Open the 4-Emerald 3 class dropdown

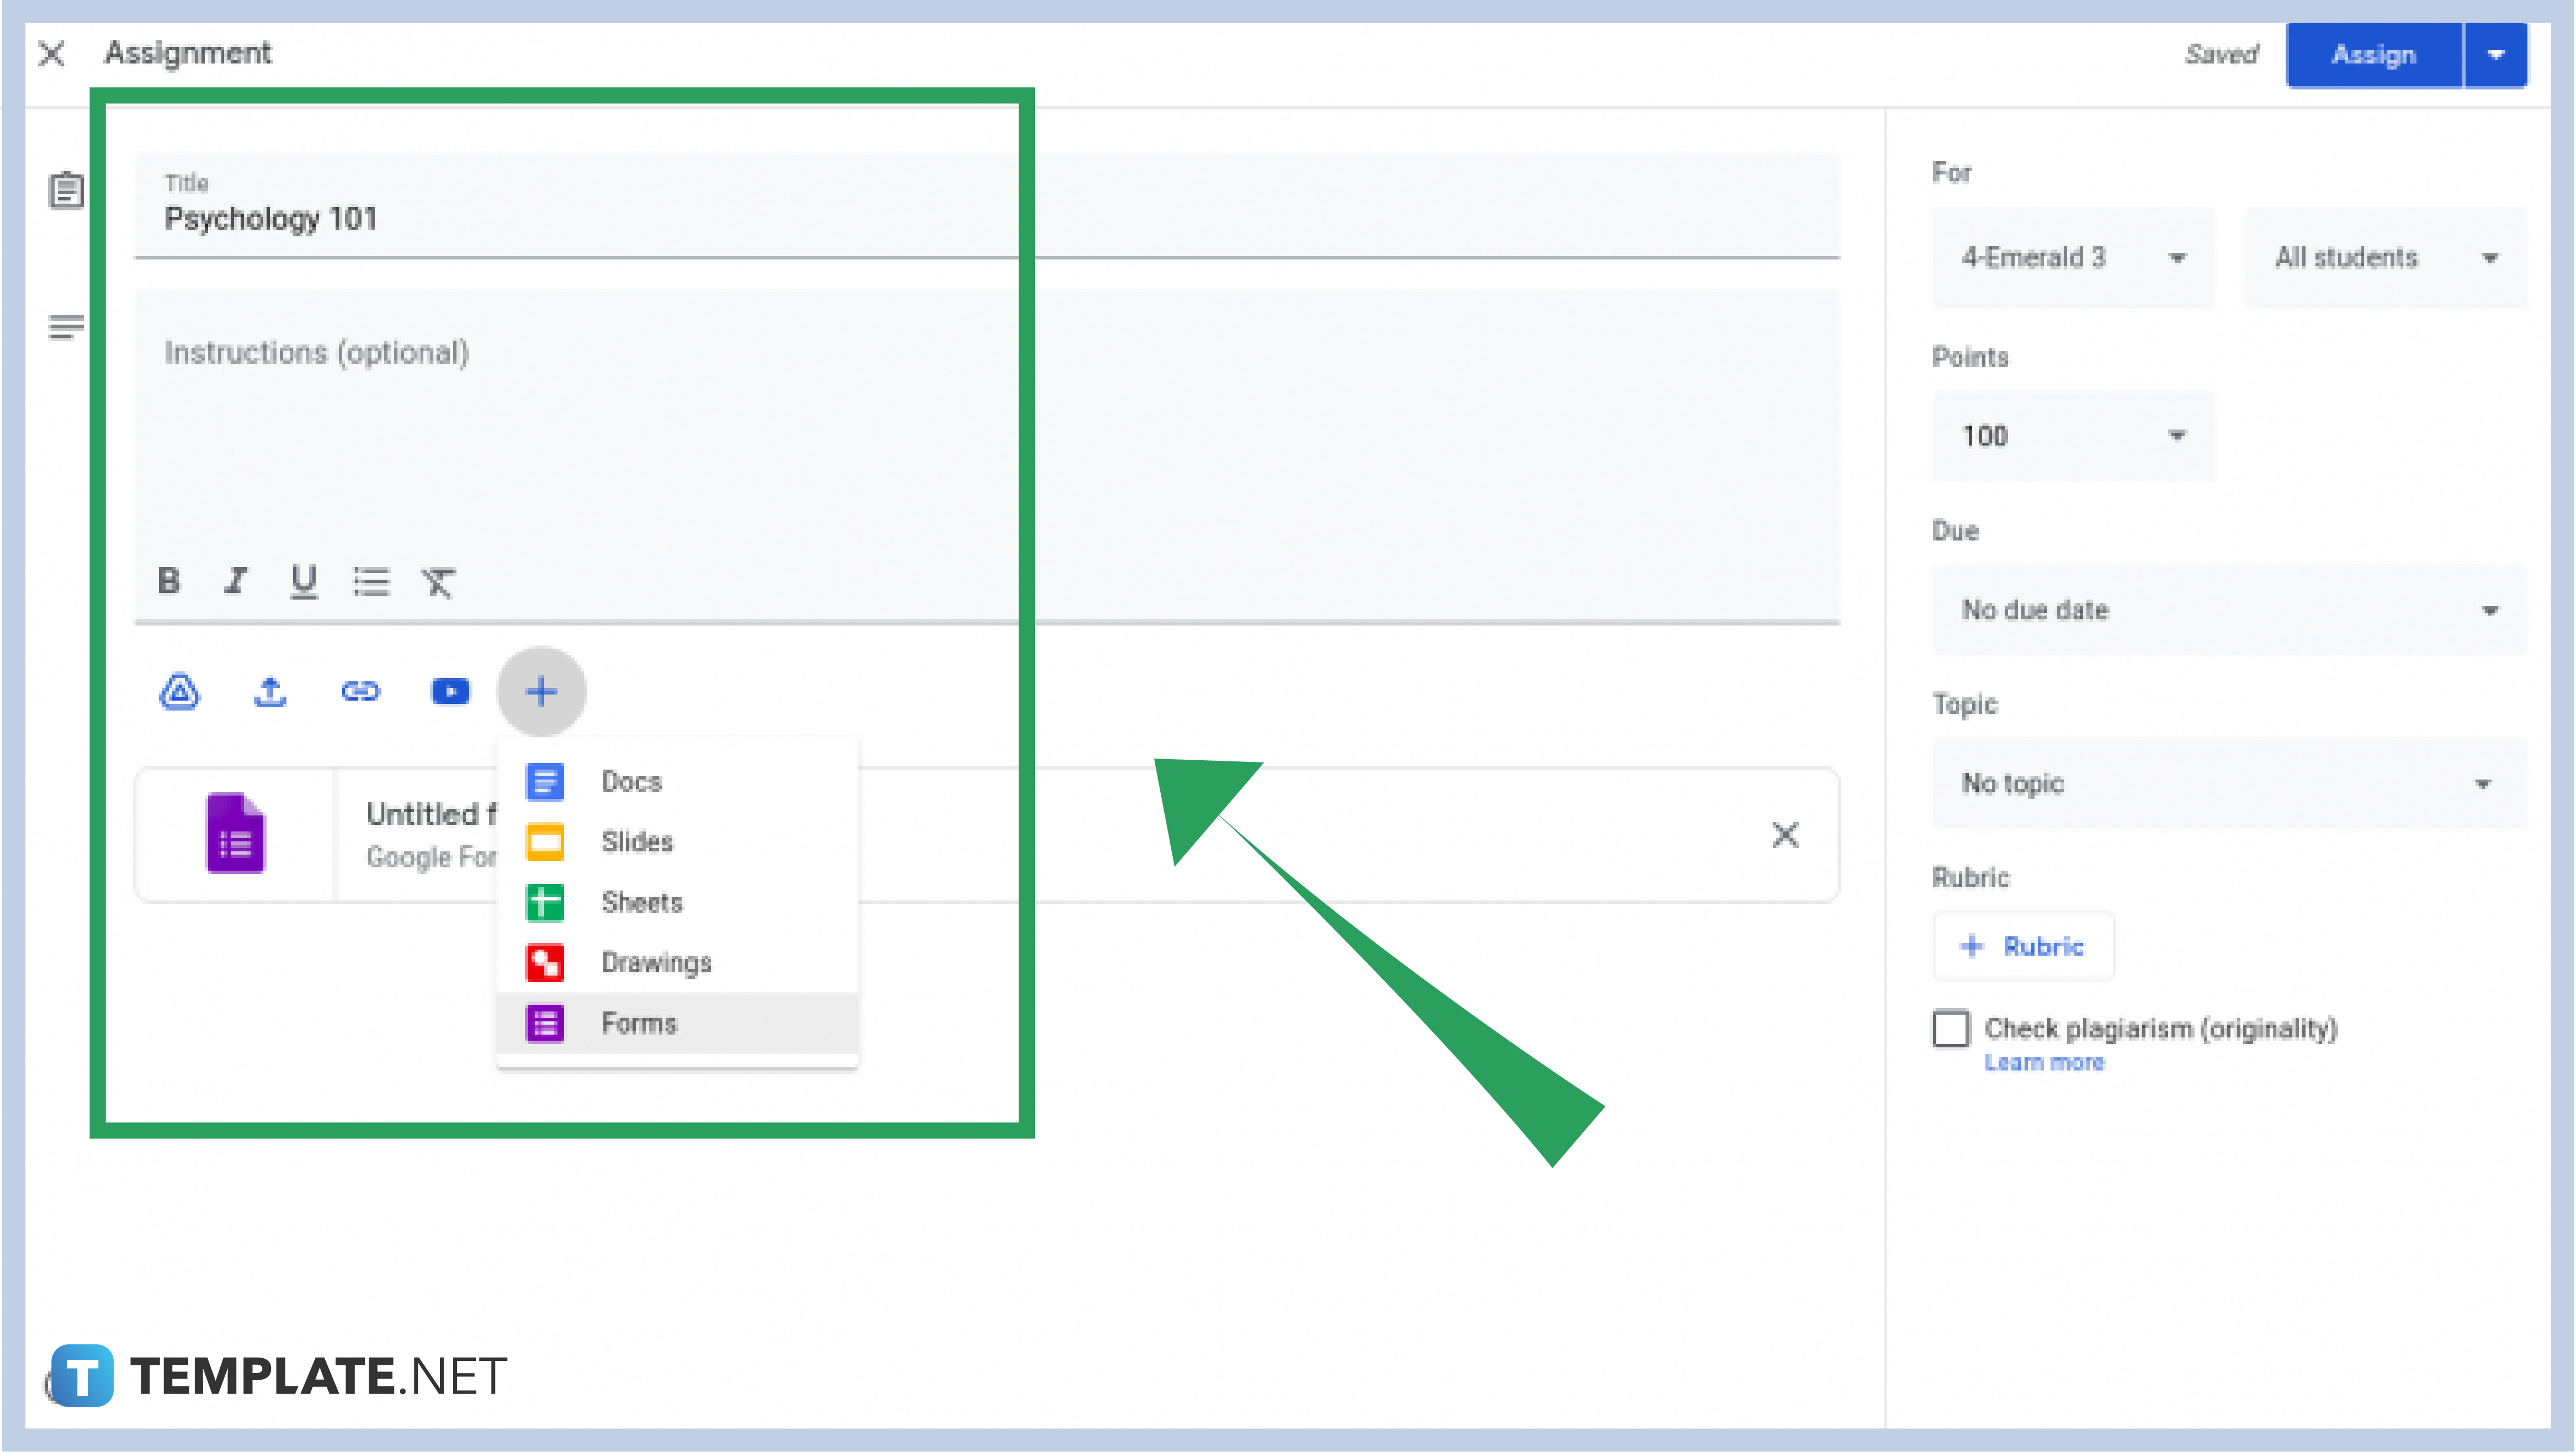(2073, 258)
